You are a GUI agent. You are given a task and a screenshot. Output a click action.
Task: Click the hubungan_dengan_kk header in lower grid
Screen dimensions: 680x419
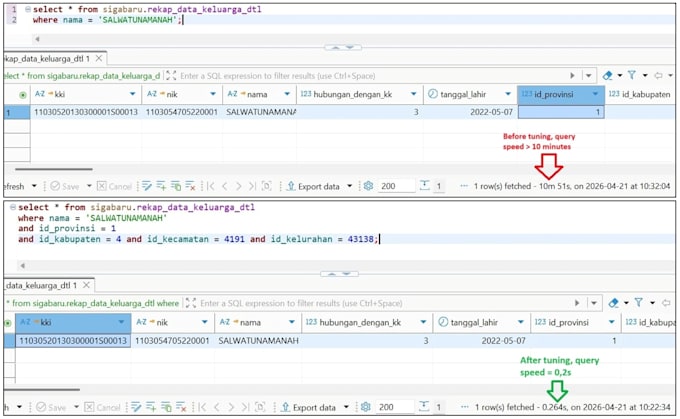(367, 322)
